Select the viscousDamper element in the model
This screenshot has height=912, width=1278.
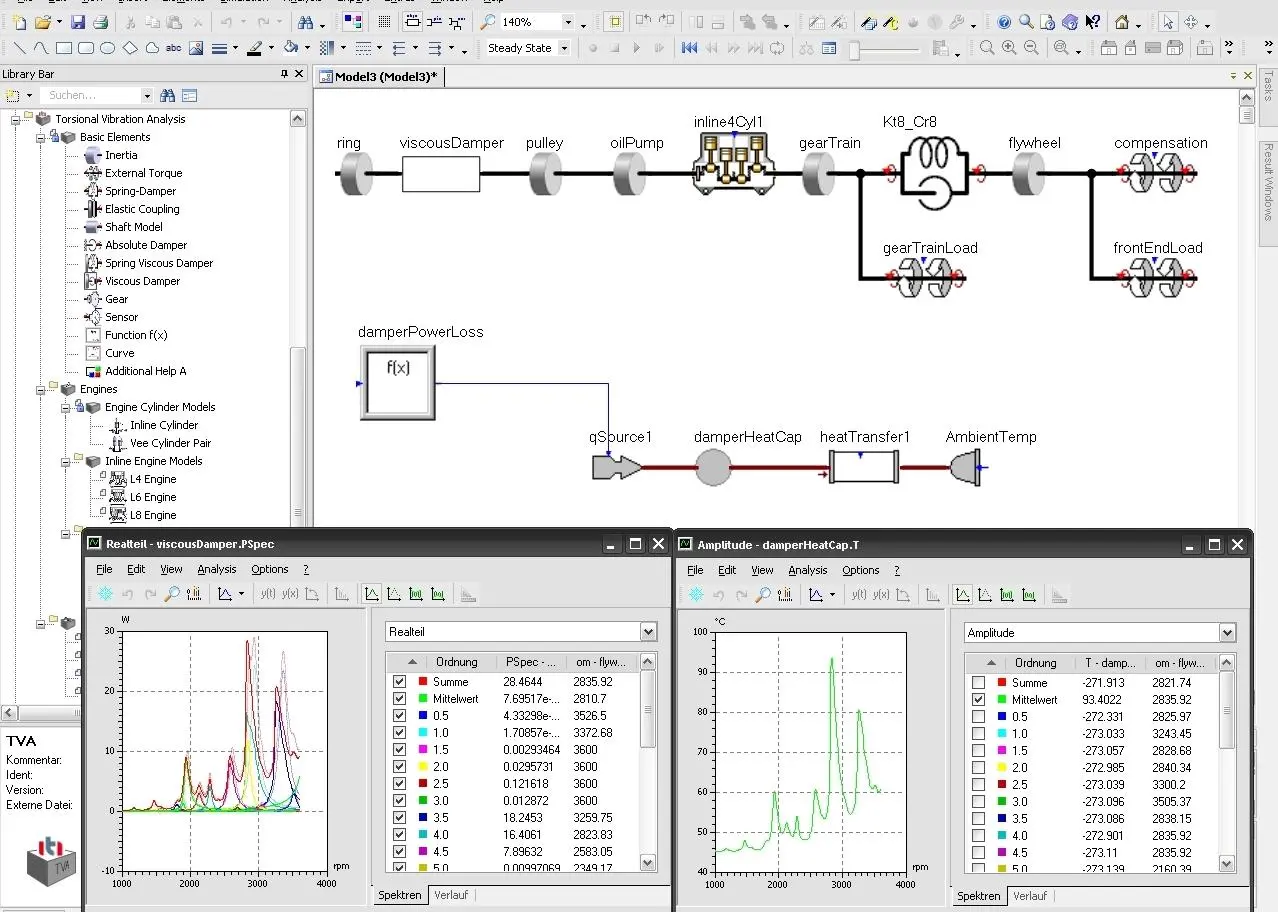(441, 174)
